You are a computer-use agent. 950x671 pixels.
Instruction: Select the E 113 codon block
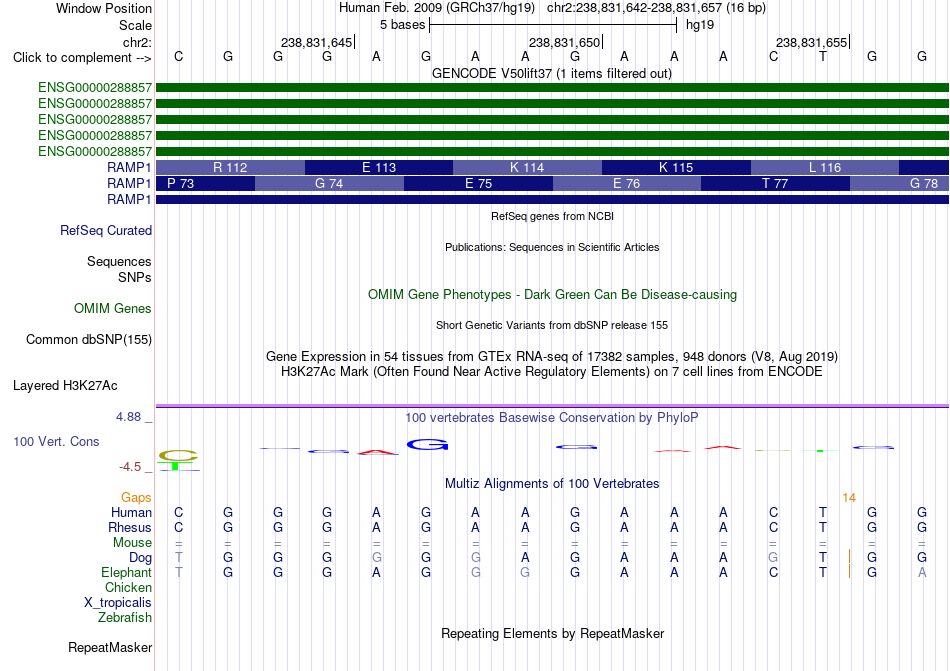tap(379, 167)
